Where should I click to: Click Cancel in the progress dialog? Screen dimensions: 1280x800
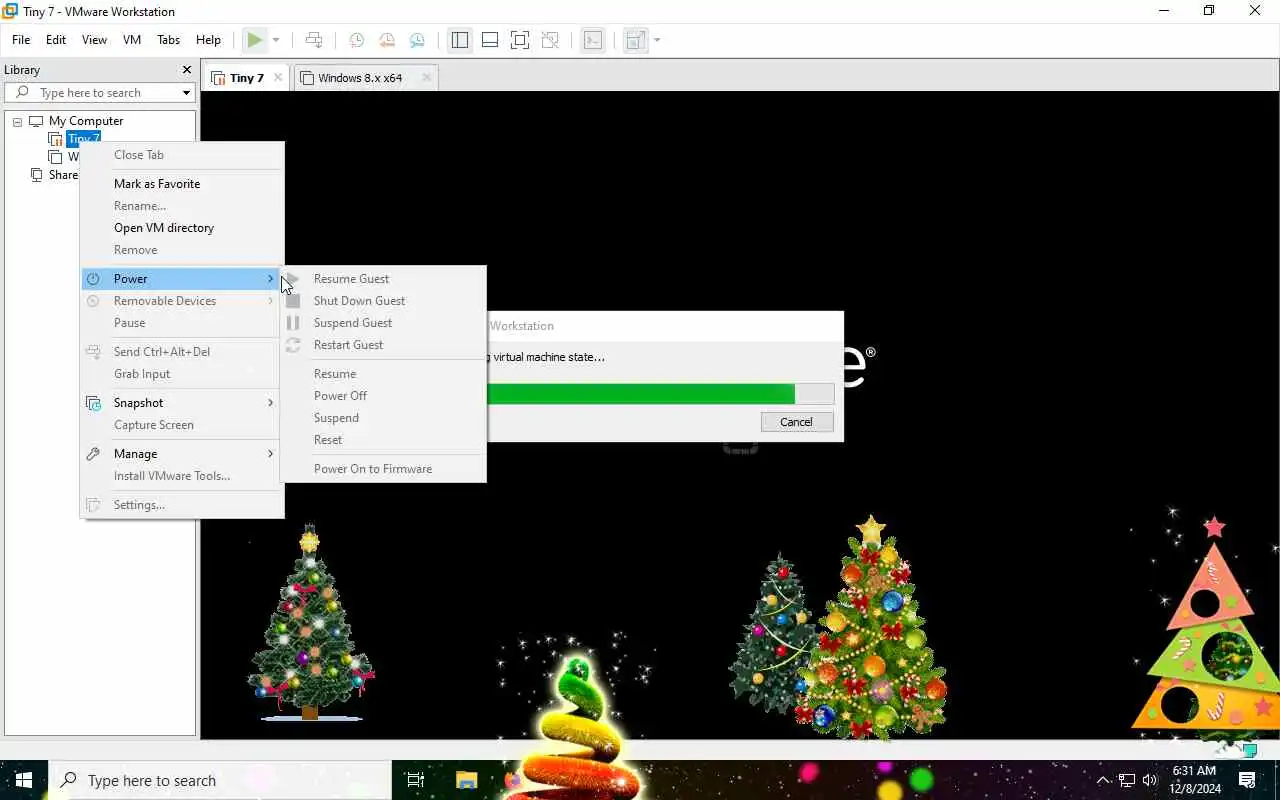[x=796, y=422]
